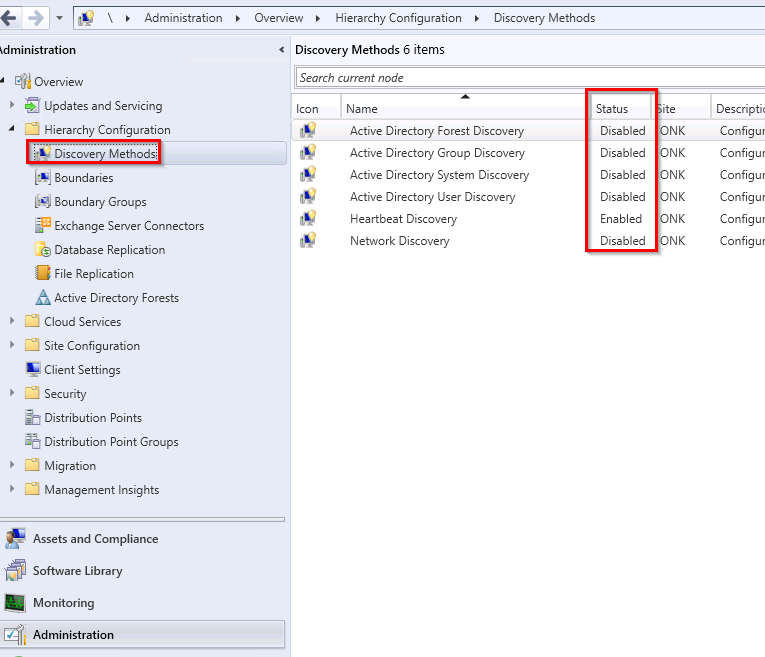765x657 pixels.
Task: Click Hierarchy Configuration in the breadcrumb
Action: pyautogui.click(x=398, y=18)
